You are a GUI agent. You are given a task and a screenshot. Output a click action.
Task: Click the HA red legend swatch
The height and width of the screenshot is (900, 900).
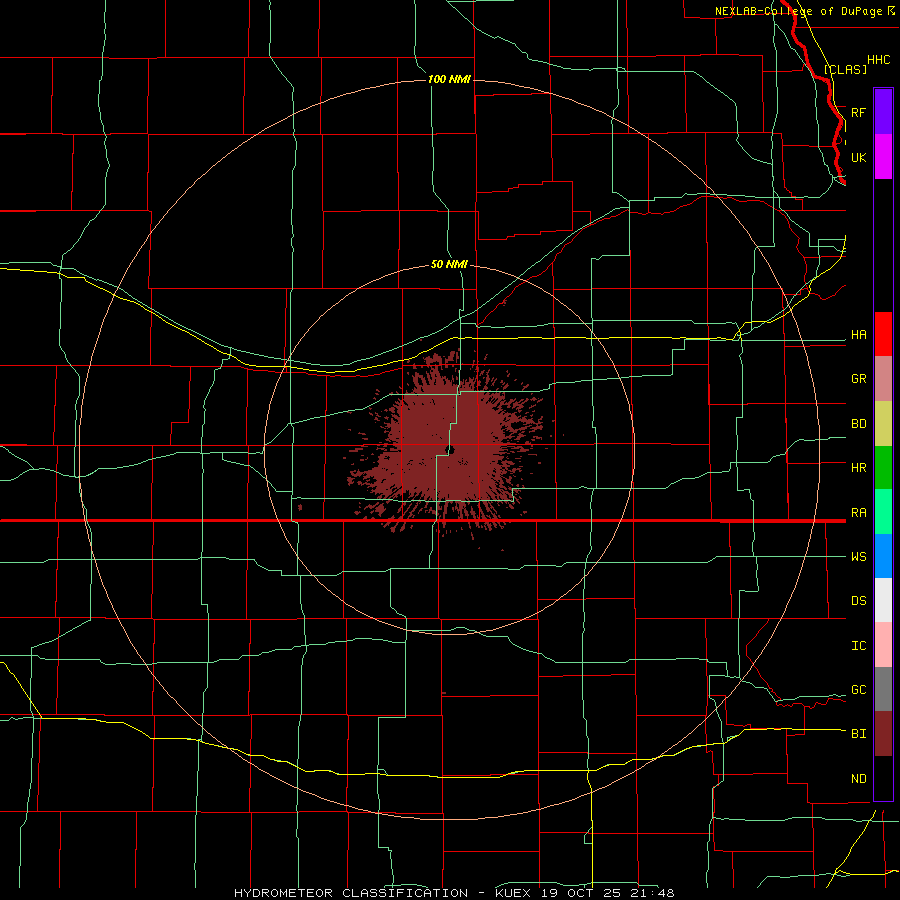pos(883,334)
